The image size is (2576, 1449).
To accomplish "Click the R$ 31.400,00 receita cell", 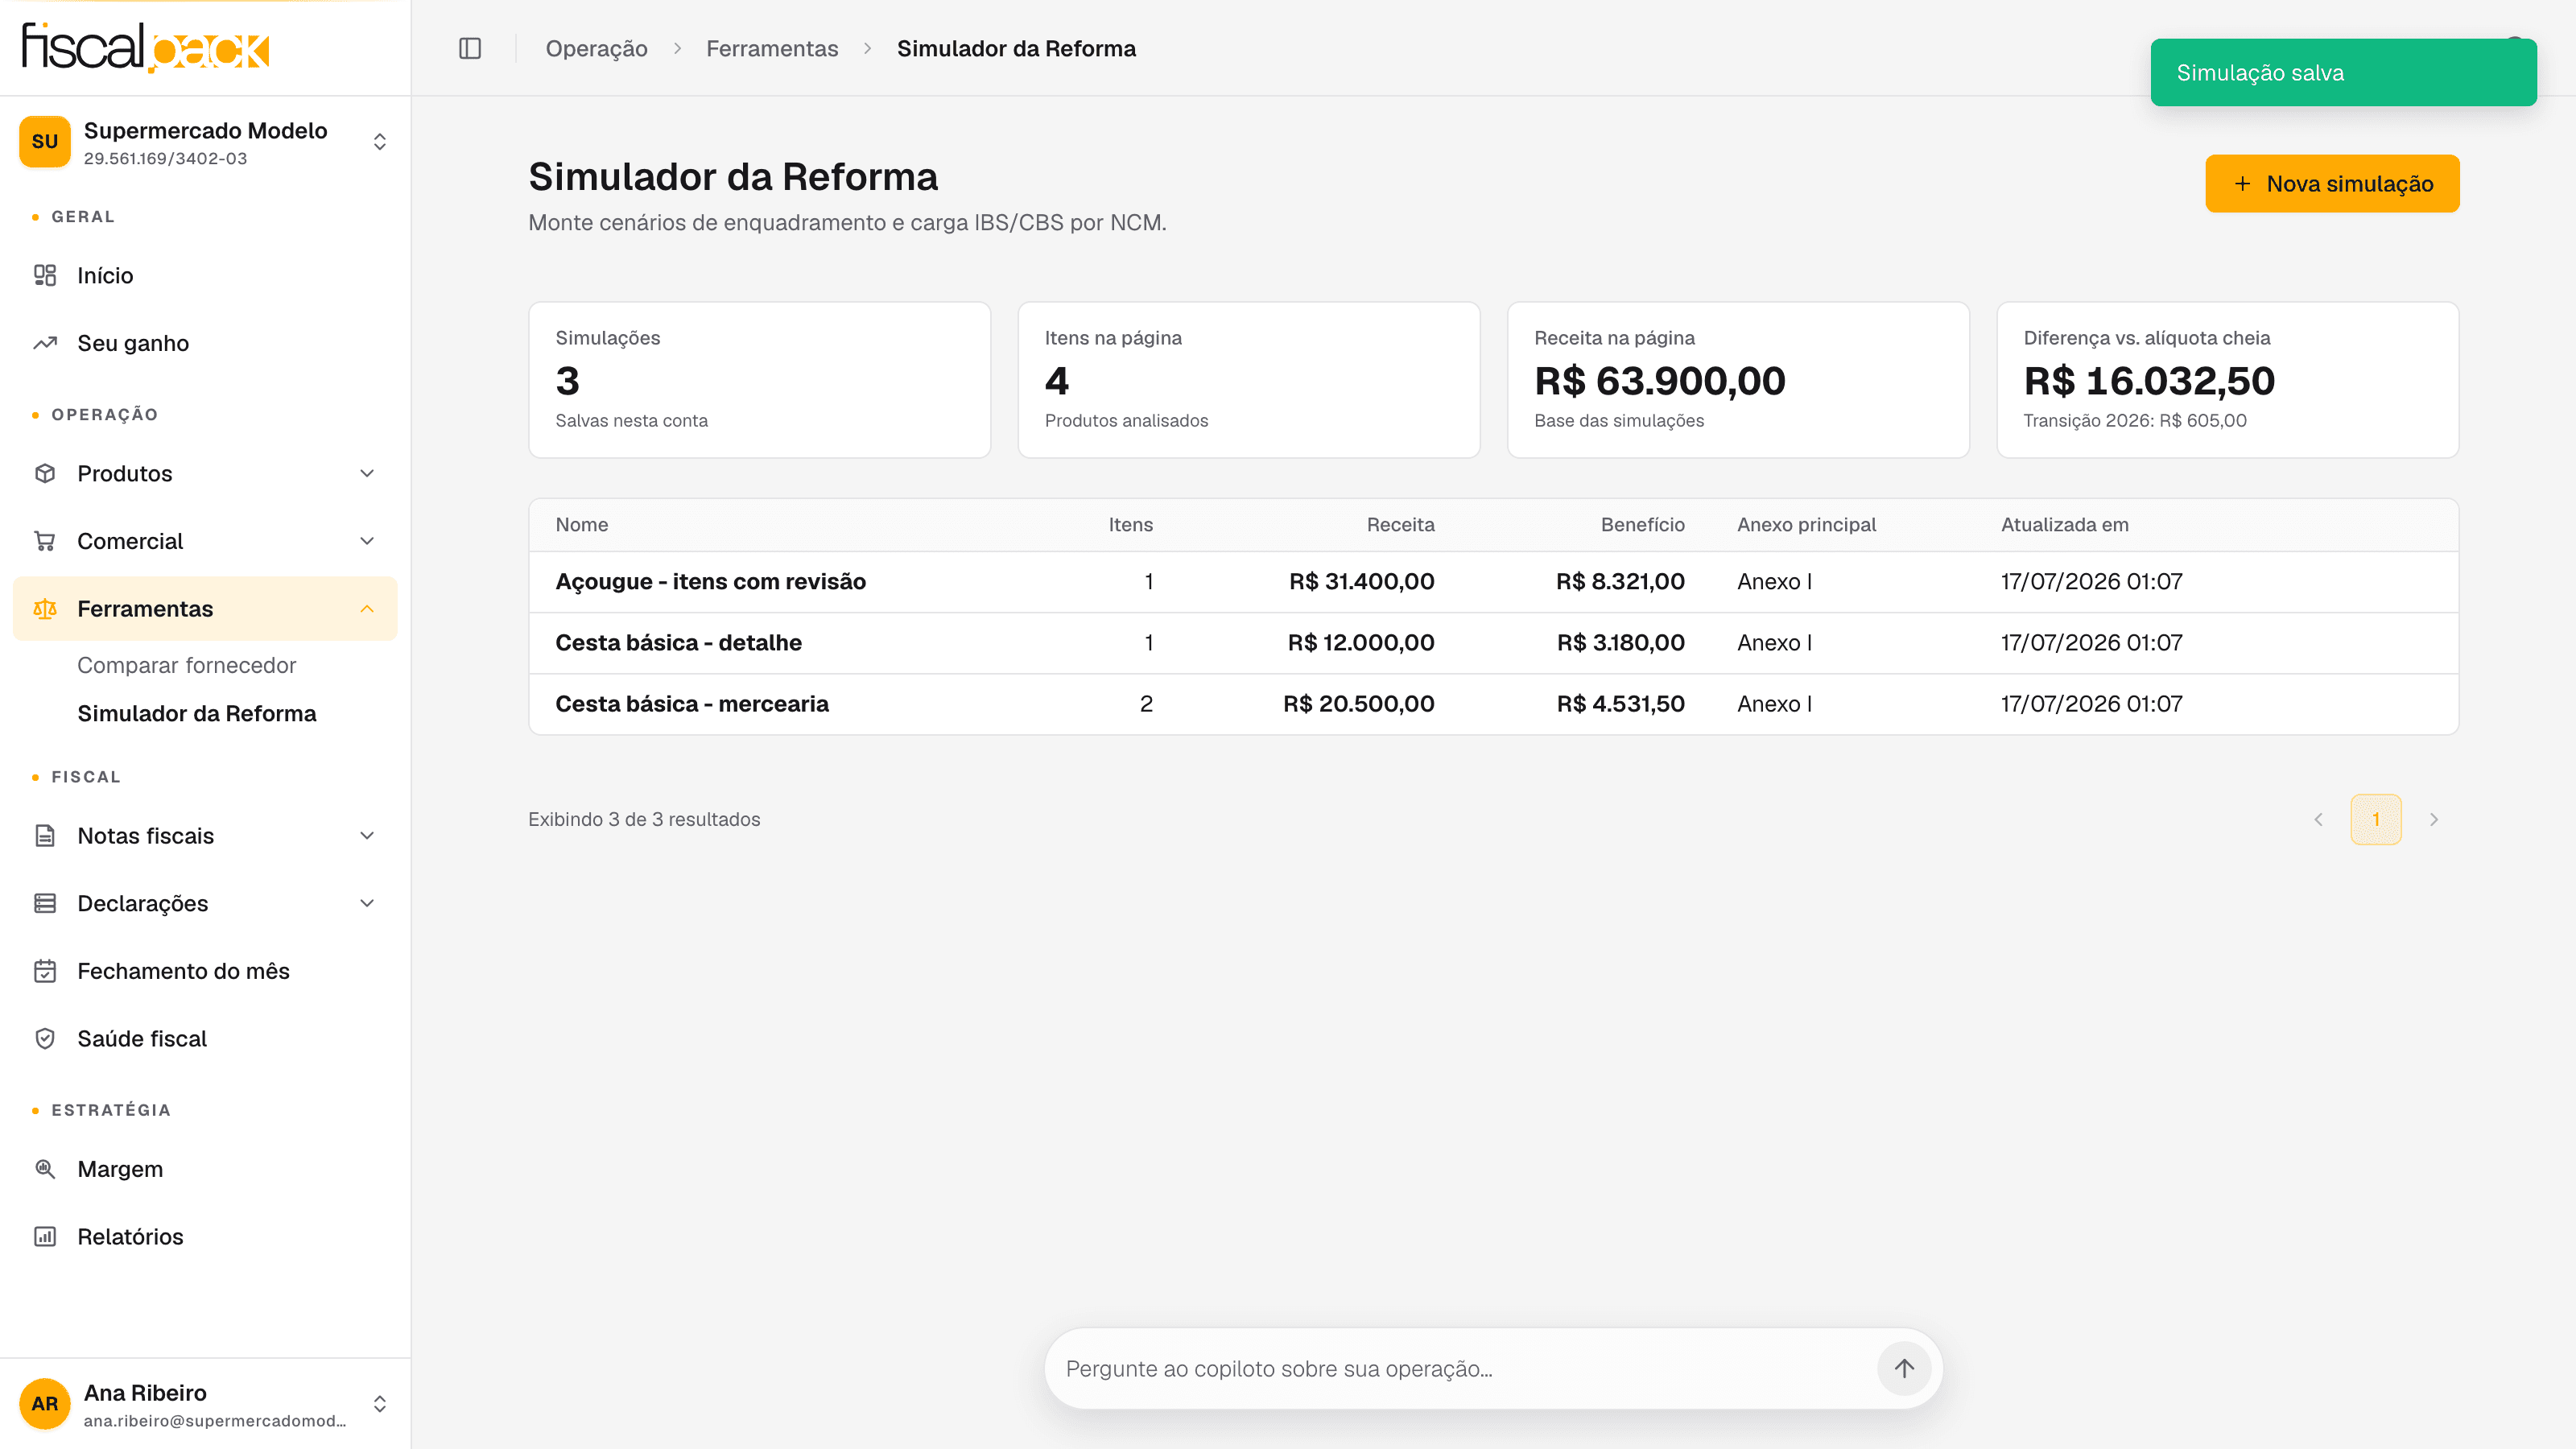I will pyautogui.click(x=1361, y=582).
